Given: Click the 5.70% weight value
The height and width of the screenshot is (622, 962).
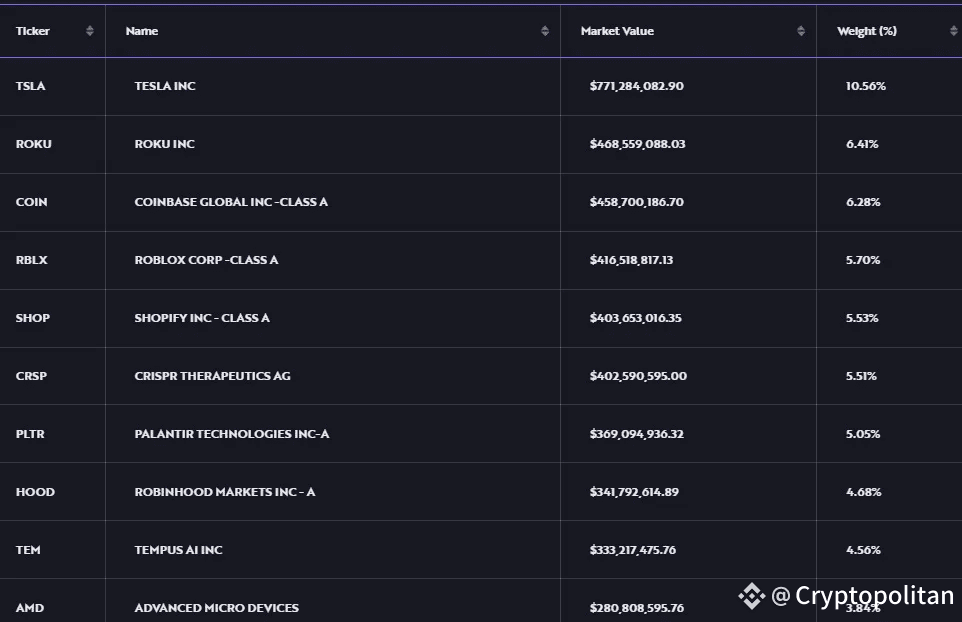Looking at the screenshot, I should 863,260.
